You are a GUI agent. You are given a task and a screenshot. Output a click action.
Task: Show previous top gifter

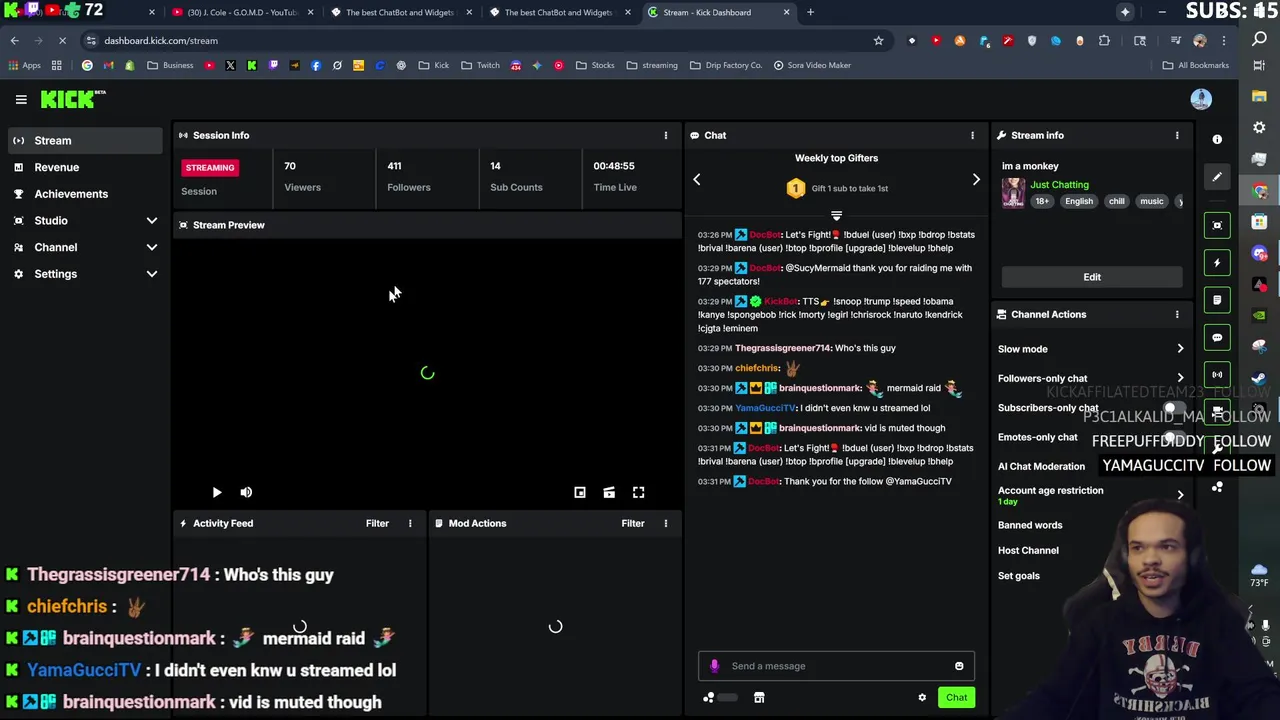click(697, 179)
